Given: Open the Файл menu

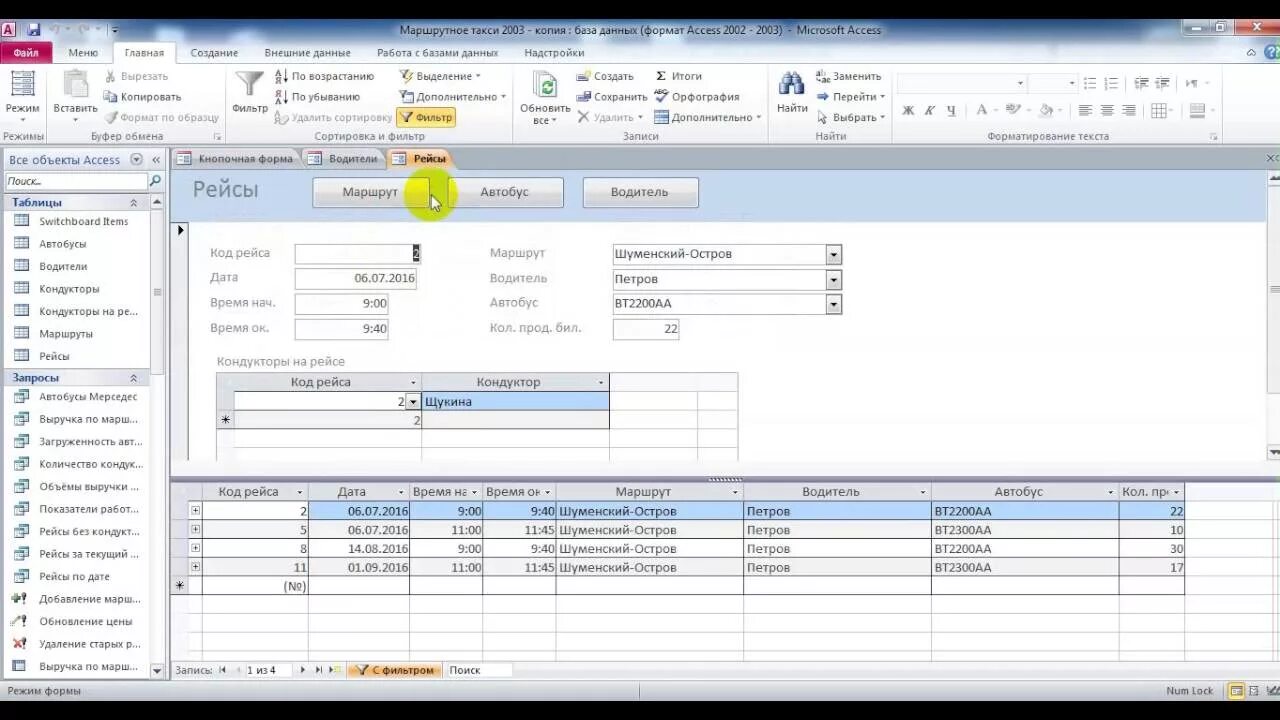Looking at the screenshot, I should point(26,53).
